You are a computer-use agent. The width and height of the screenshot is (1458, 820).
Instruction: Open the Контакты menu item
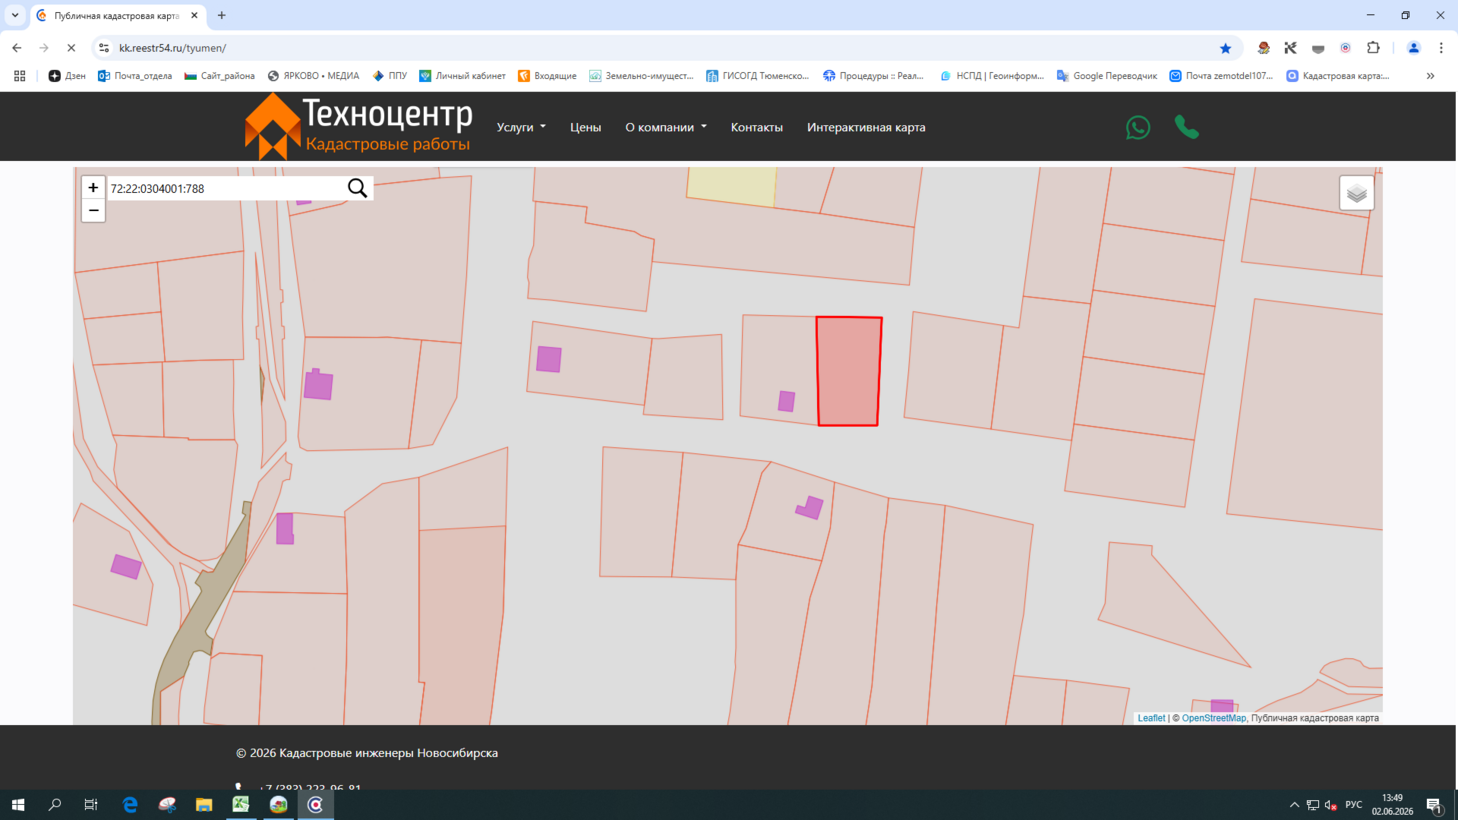click(x=756, y=127)
